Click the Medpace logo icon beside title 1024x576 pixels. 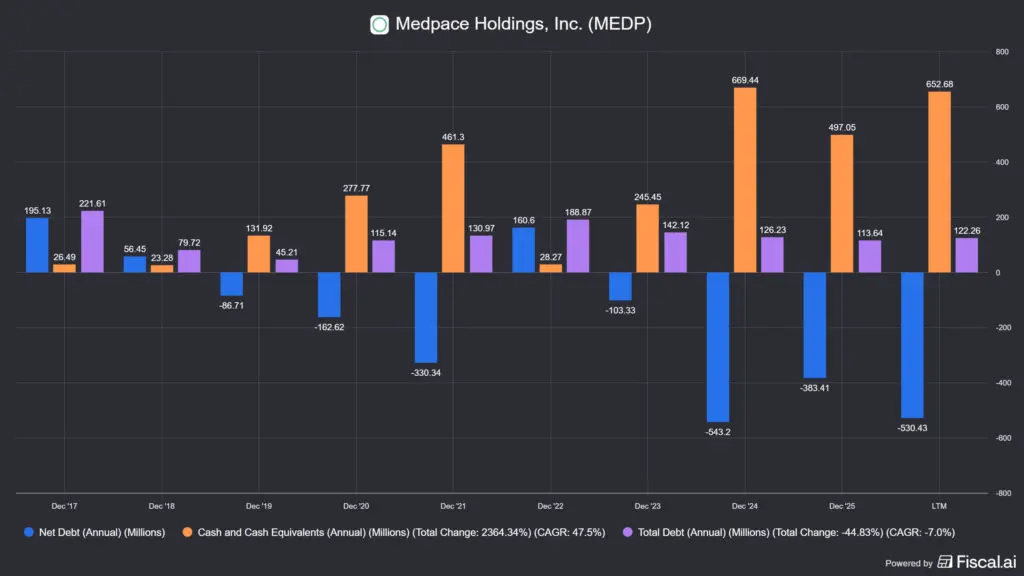click(379, 25)
